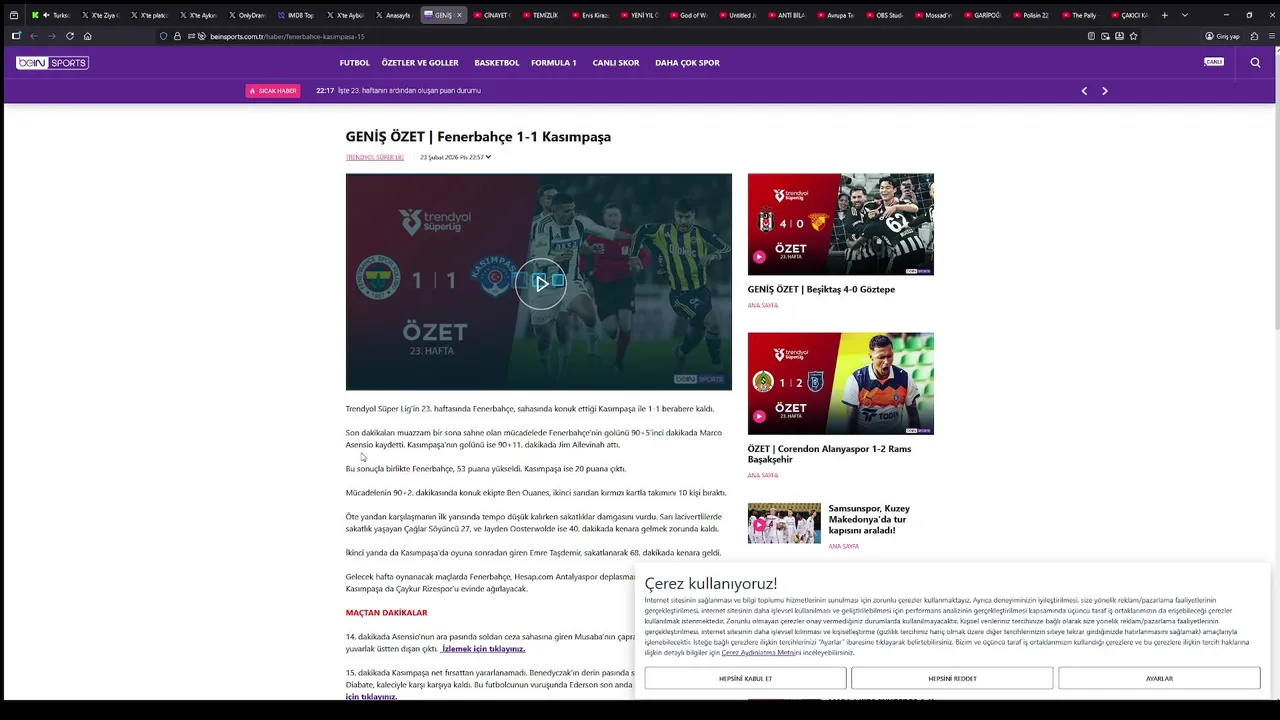Play the Fenerbahçe-Kasımpaşa highlight video
This screenshot has width=1280, height=720.
(540, 283)
